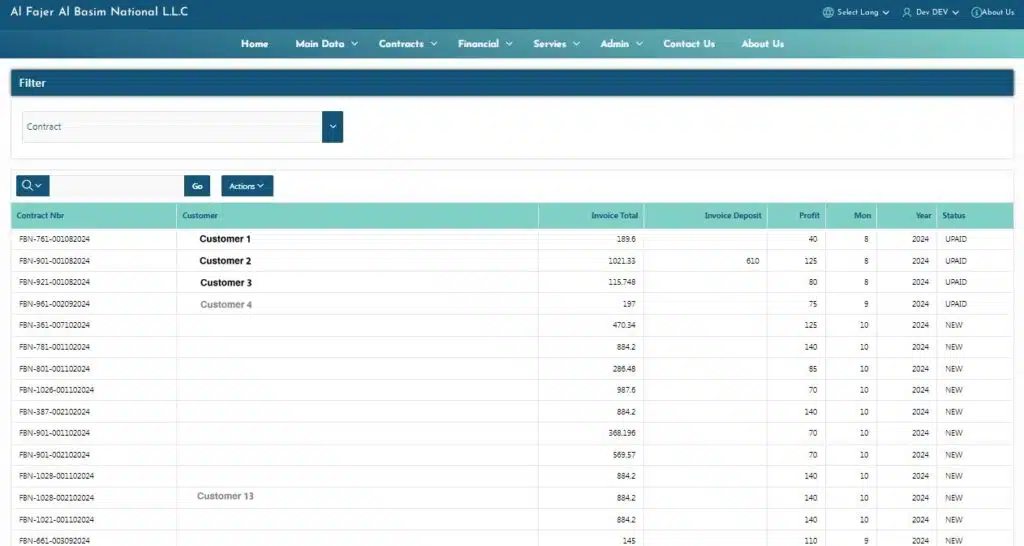The height and width of the screenshot is (546, 1024).
Task: Click invoice total 115.748
Action: [x=622, y=282]
